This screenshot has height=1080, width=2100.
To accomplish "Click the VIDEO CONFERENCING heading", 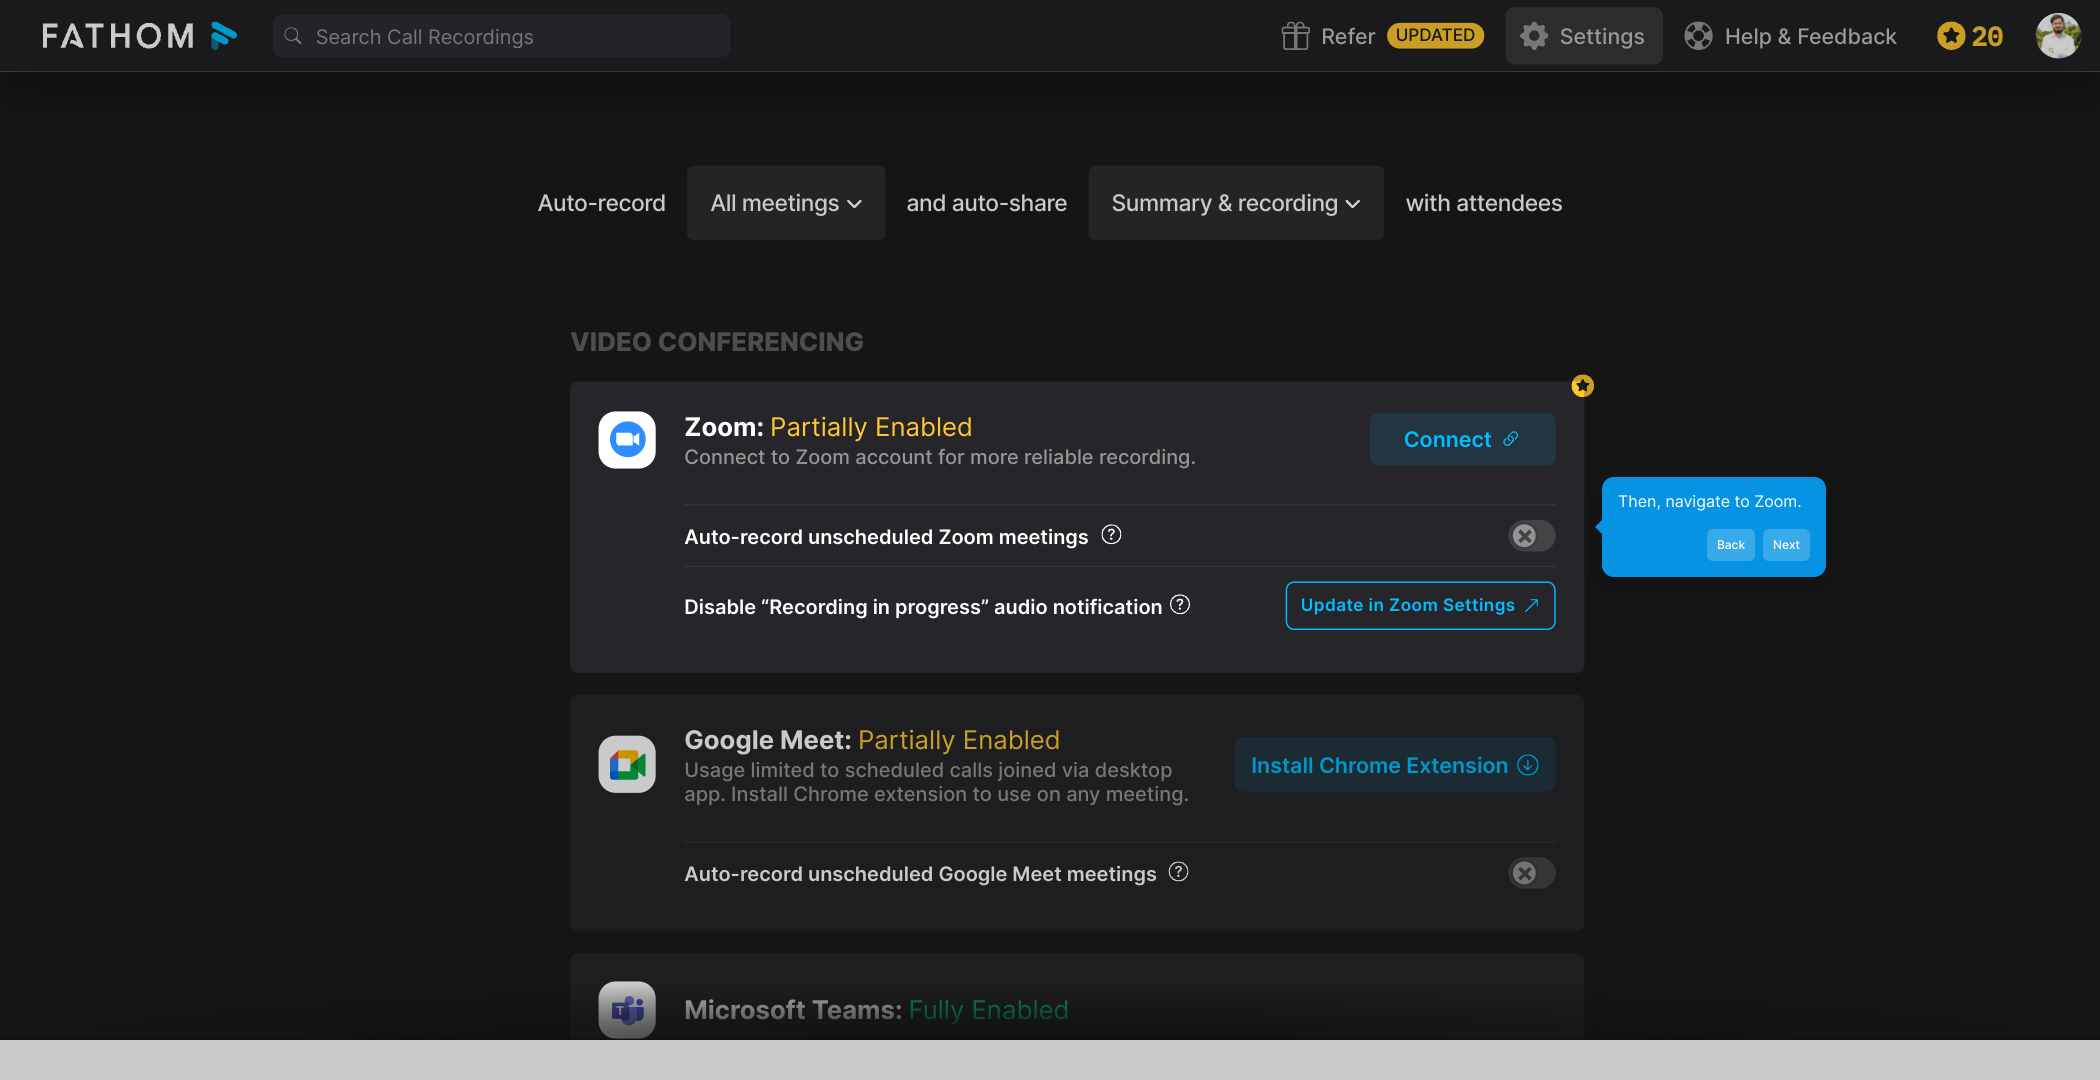I will coord(717,342).
